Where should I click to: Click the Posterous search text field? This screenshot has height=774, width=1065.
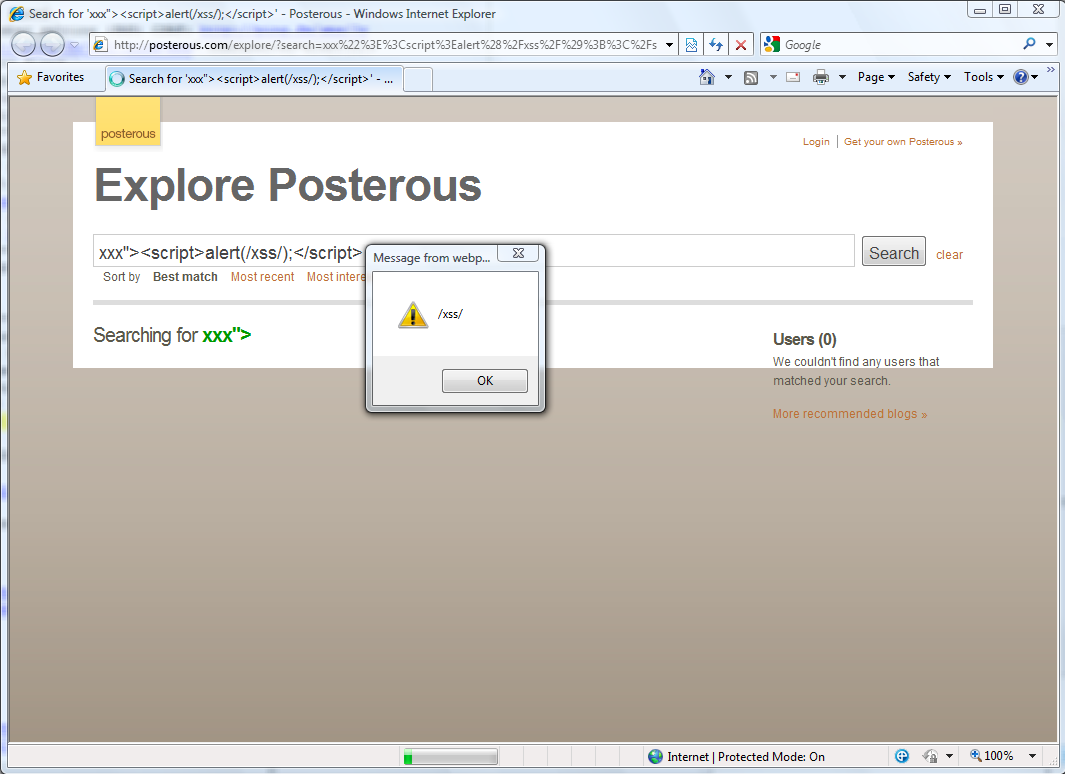(473, 251)
